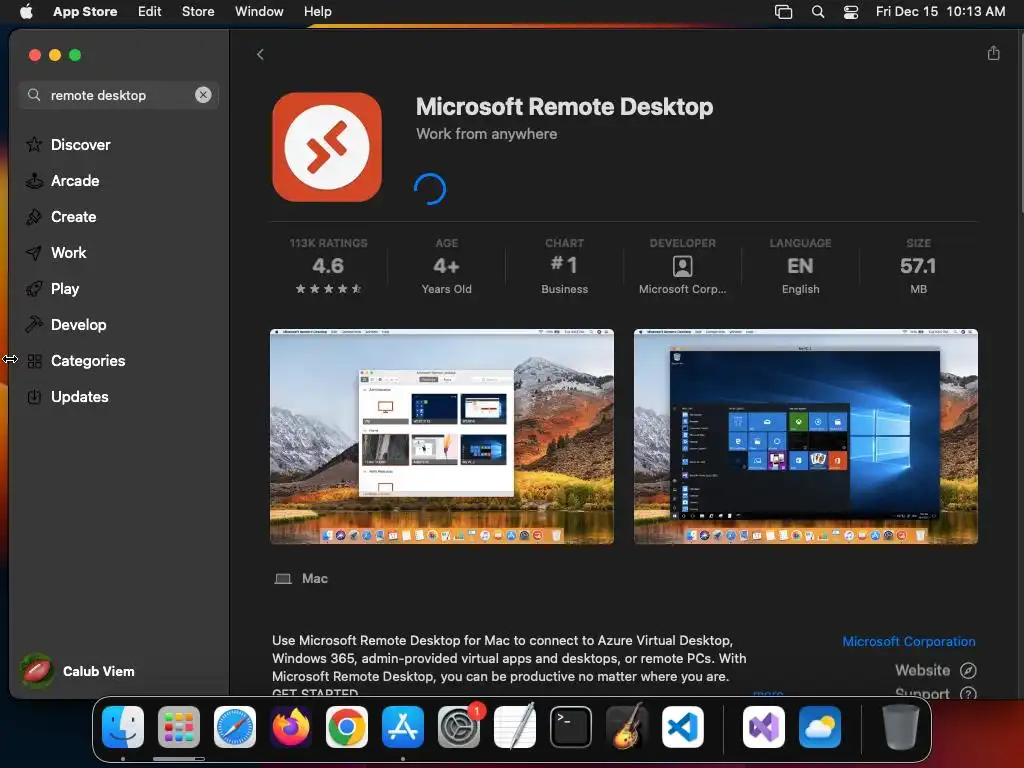1024x768 pixels.
Task: Click the #1 Business chart ranking
Action: 564,266
